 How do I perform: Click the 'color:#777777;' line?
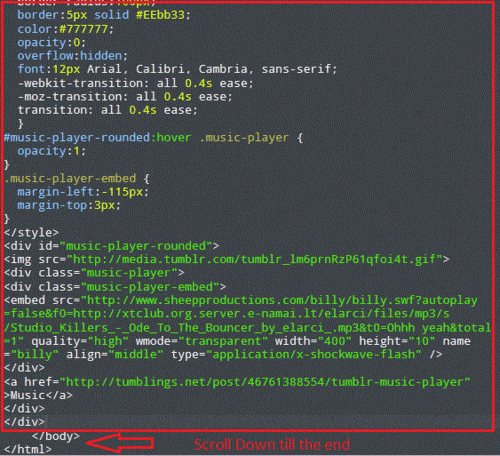pos(65,29)
